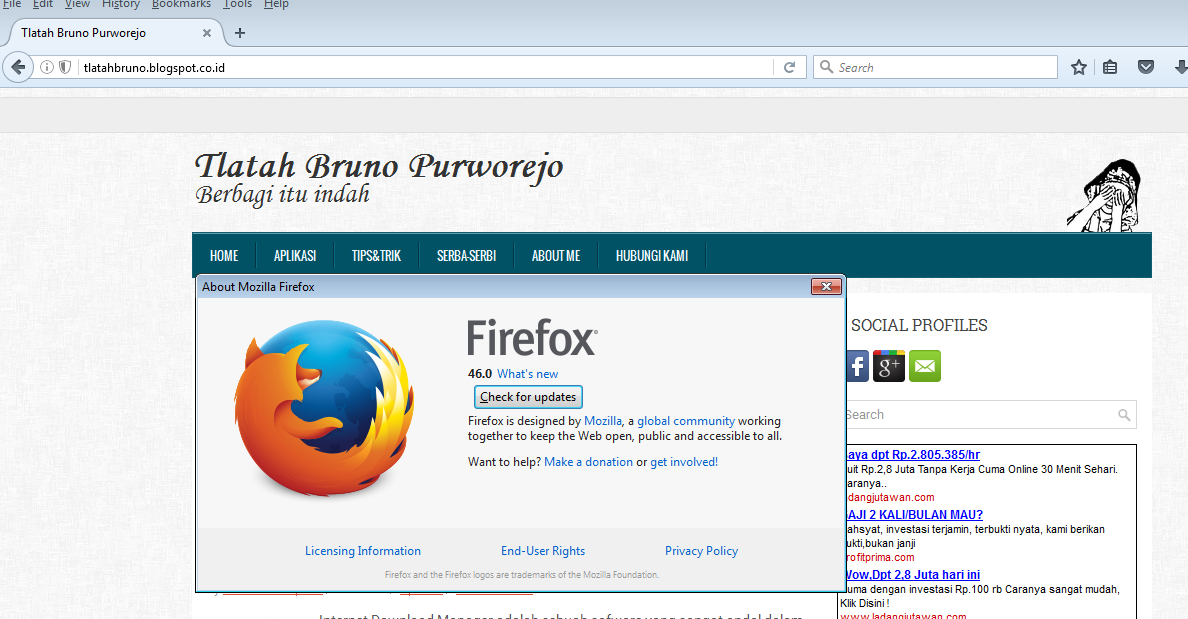1188x619 pixels.
Task: Open the File menu
Action: (11, 5)
